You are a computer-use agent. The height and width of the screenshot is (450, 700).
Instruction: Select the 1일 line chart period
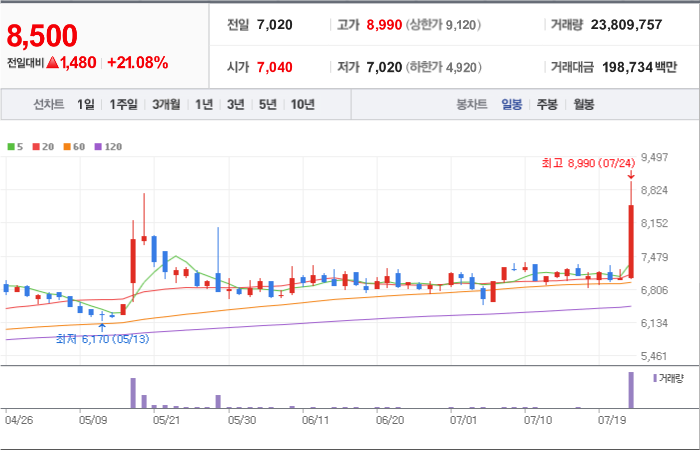click(x=86, y=104)
